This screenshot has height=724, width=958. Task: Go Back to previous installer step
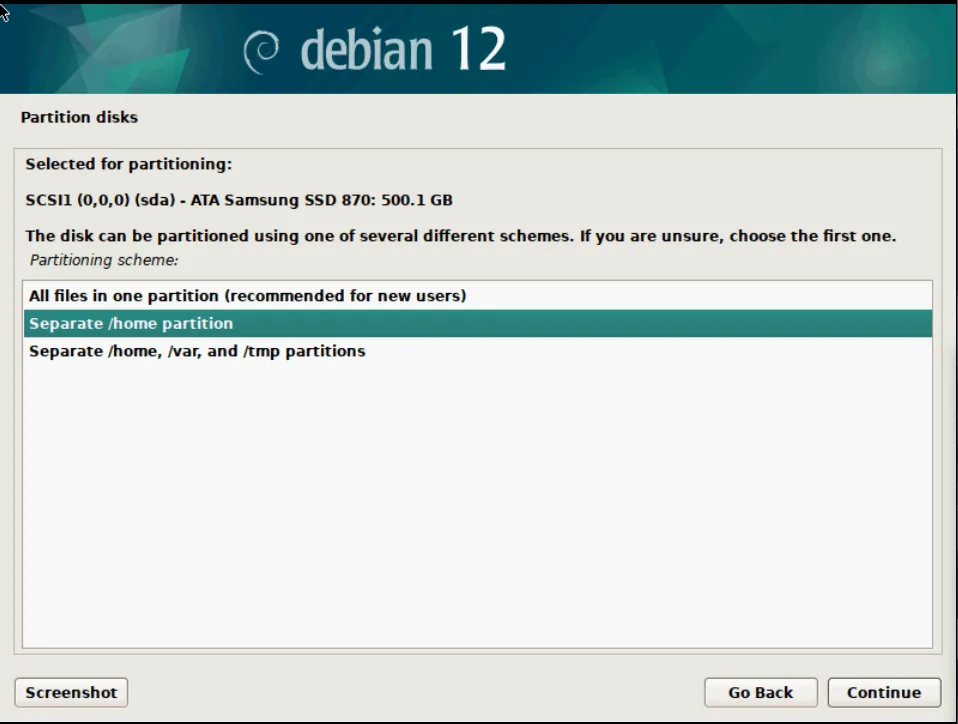[x=760, y=692]
